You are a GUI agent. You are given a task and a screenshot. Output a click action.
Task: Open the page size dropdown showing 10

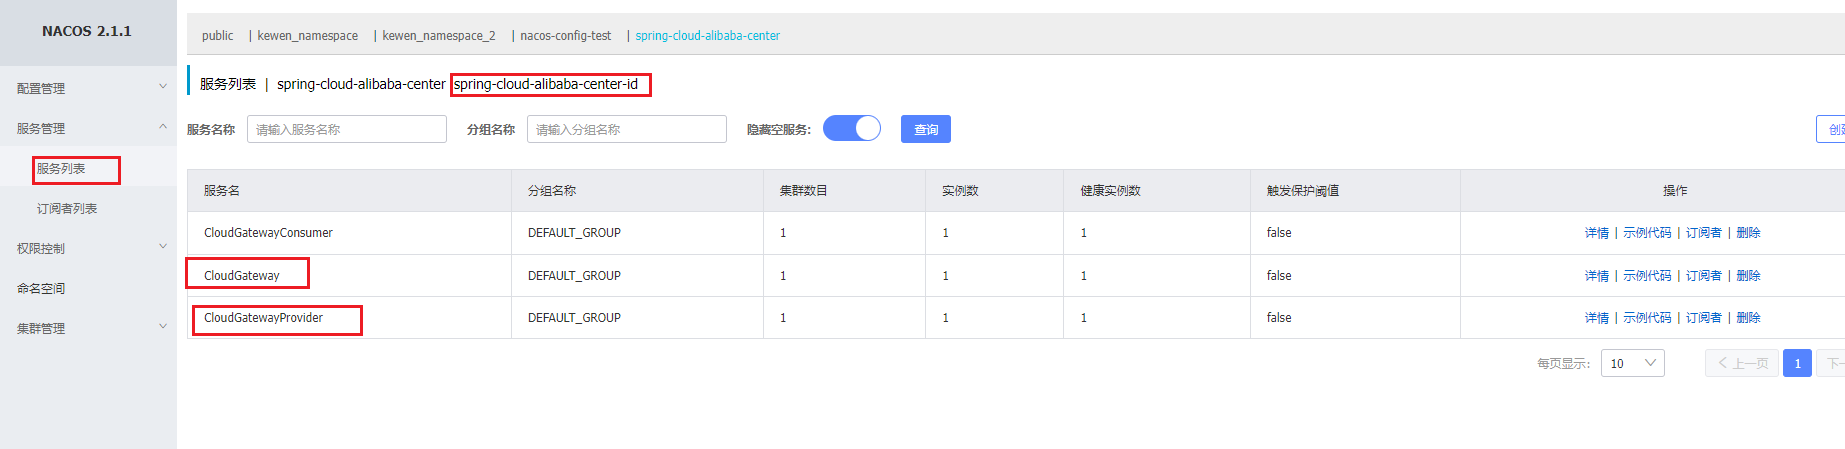[1632, 363]
